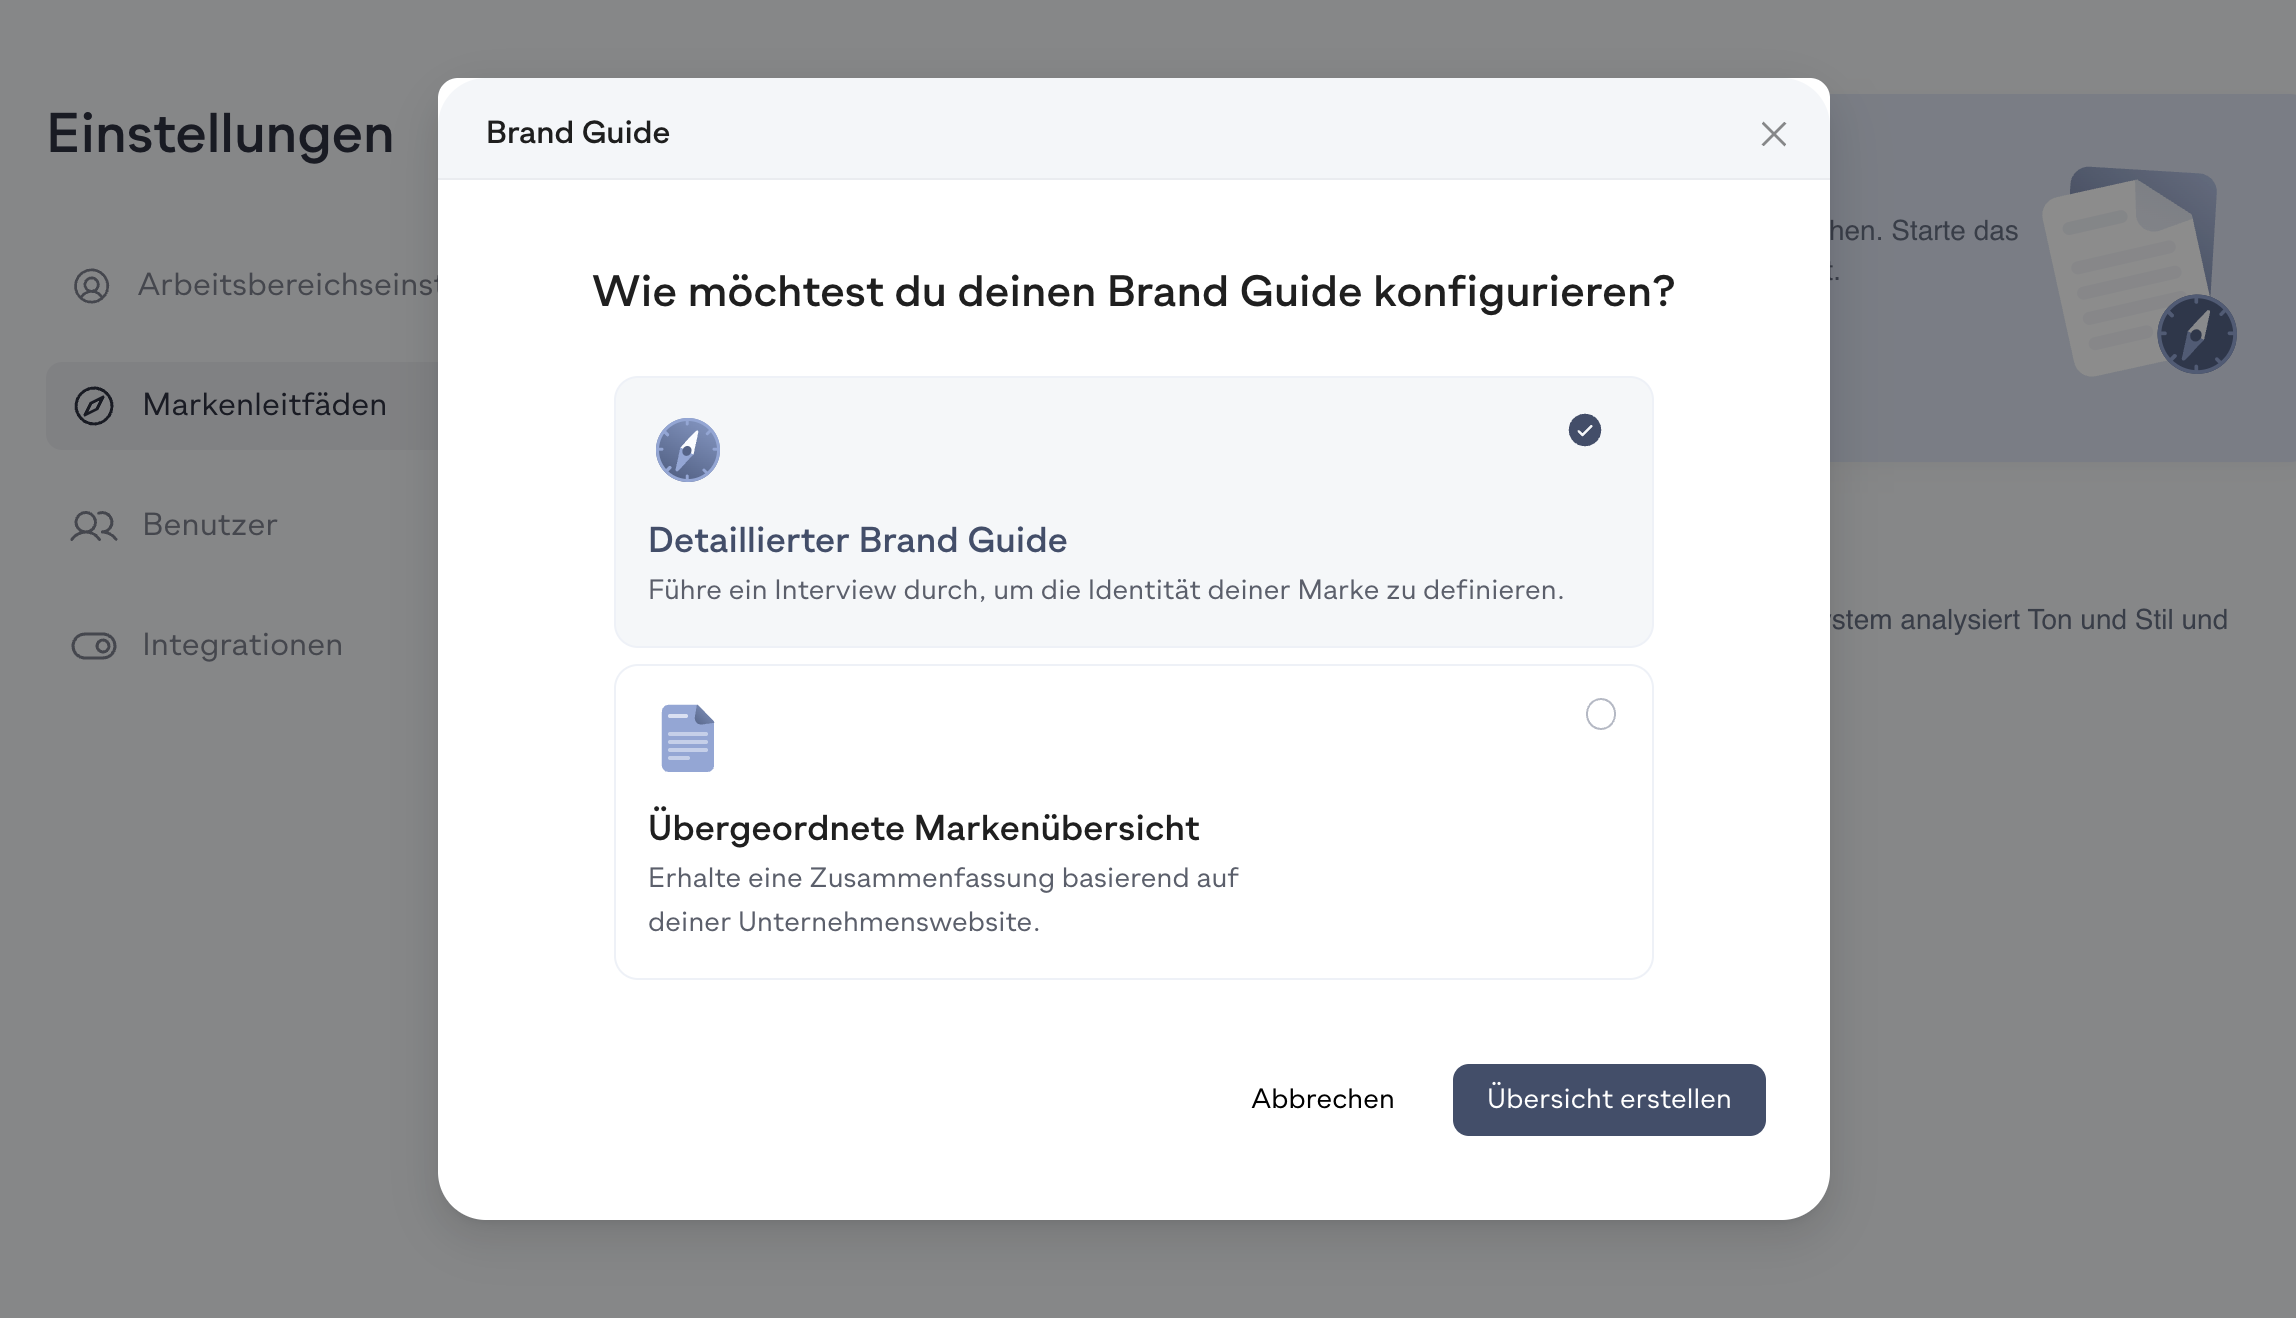Click the compass icon beside Markenleitfäden
This screenshot has width=2296, height=1318.
(x=94, y=406)
